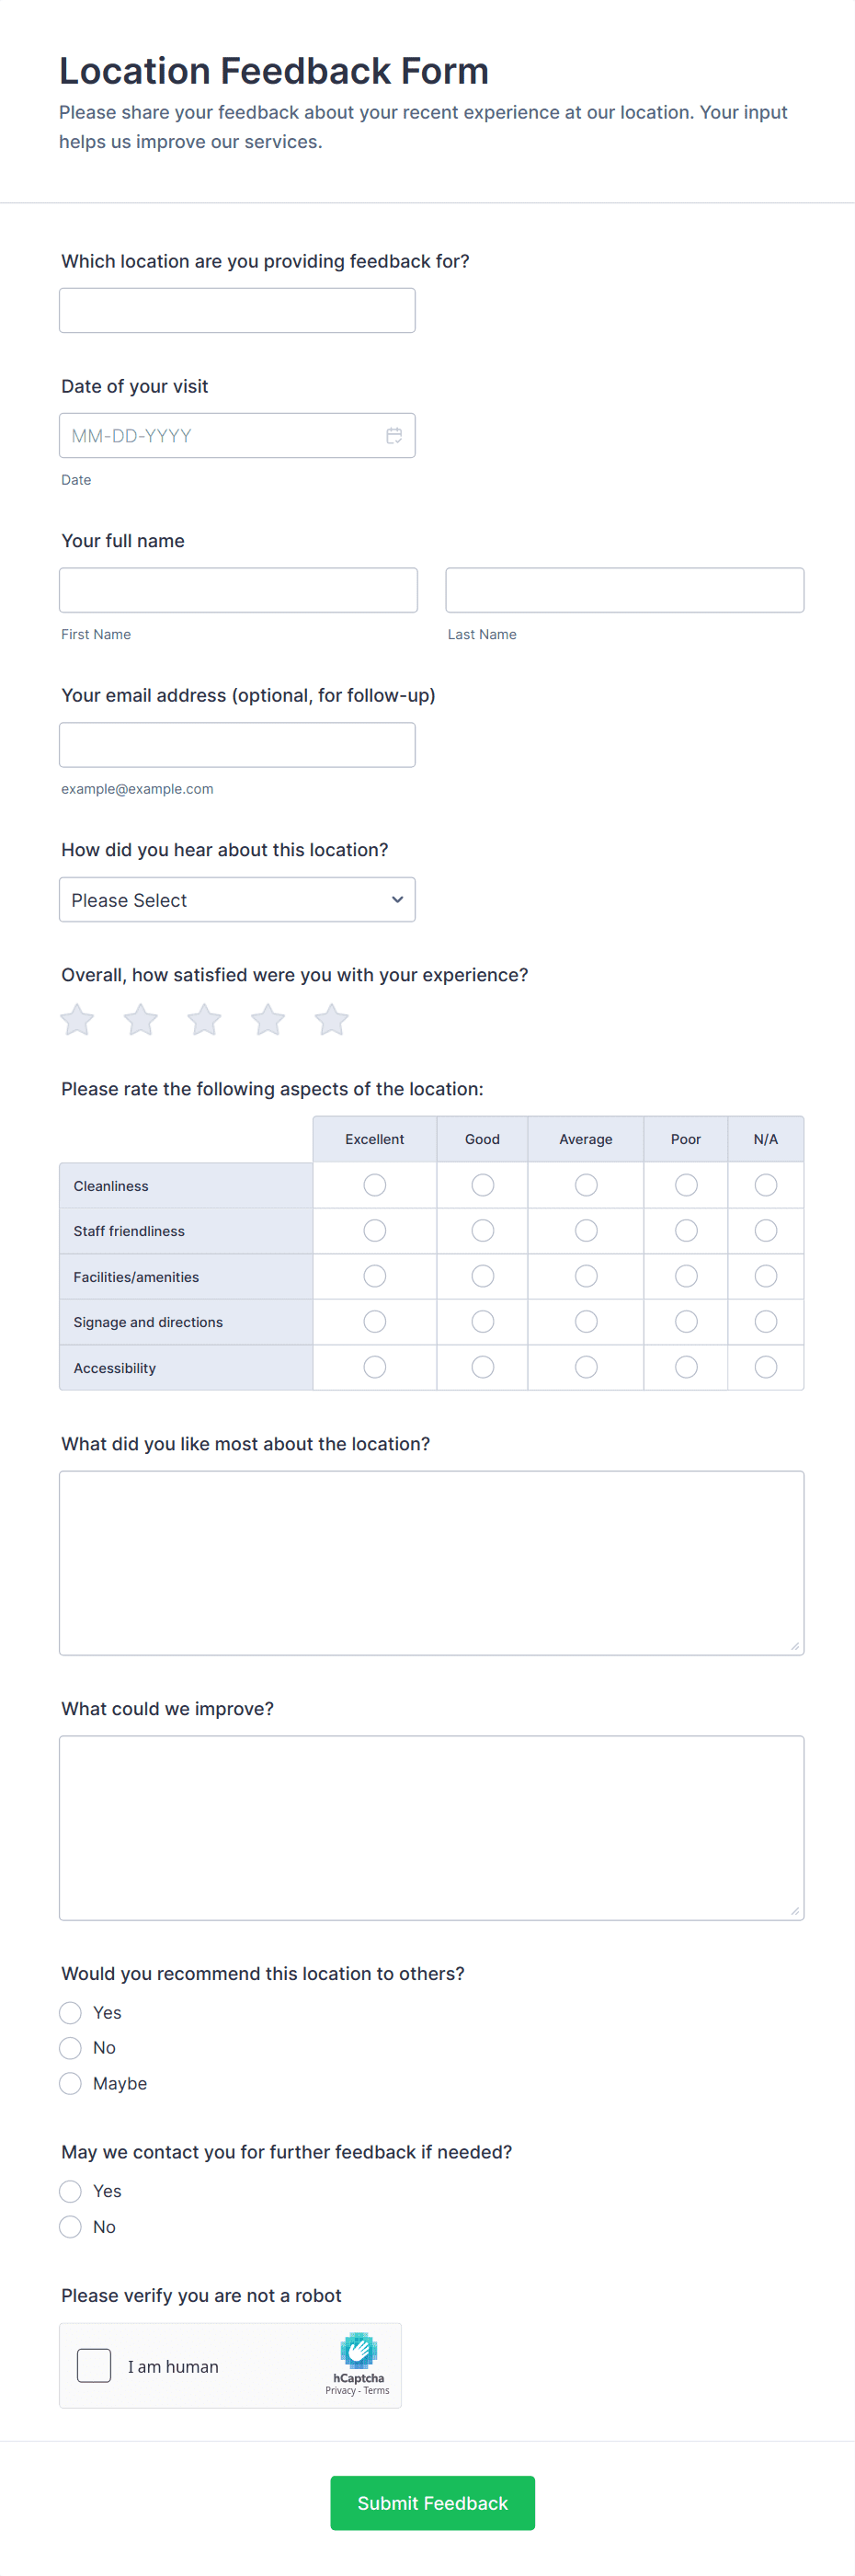Focus the location feedback text field
Viewport: 855px width, 2576px height.
click(x=237, y=311)
